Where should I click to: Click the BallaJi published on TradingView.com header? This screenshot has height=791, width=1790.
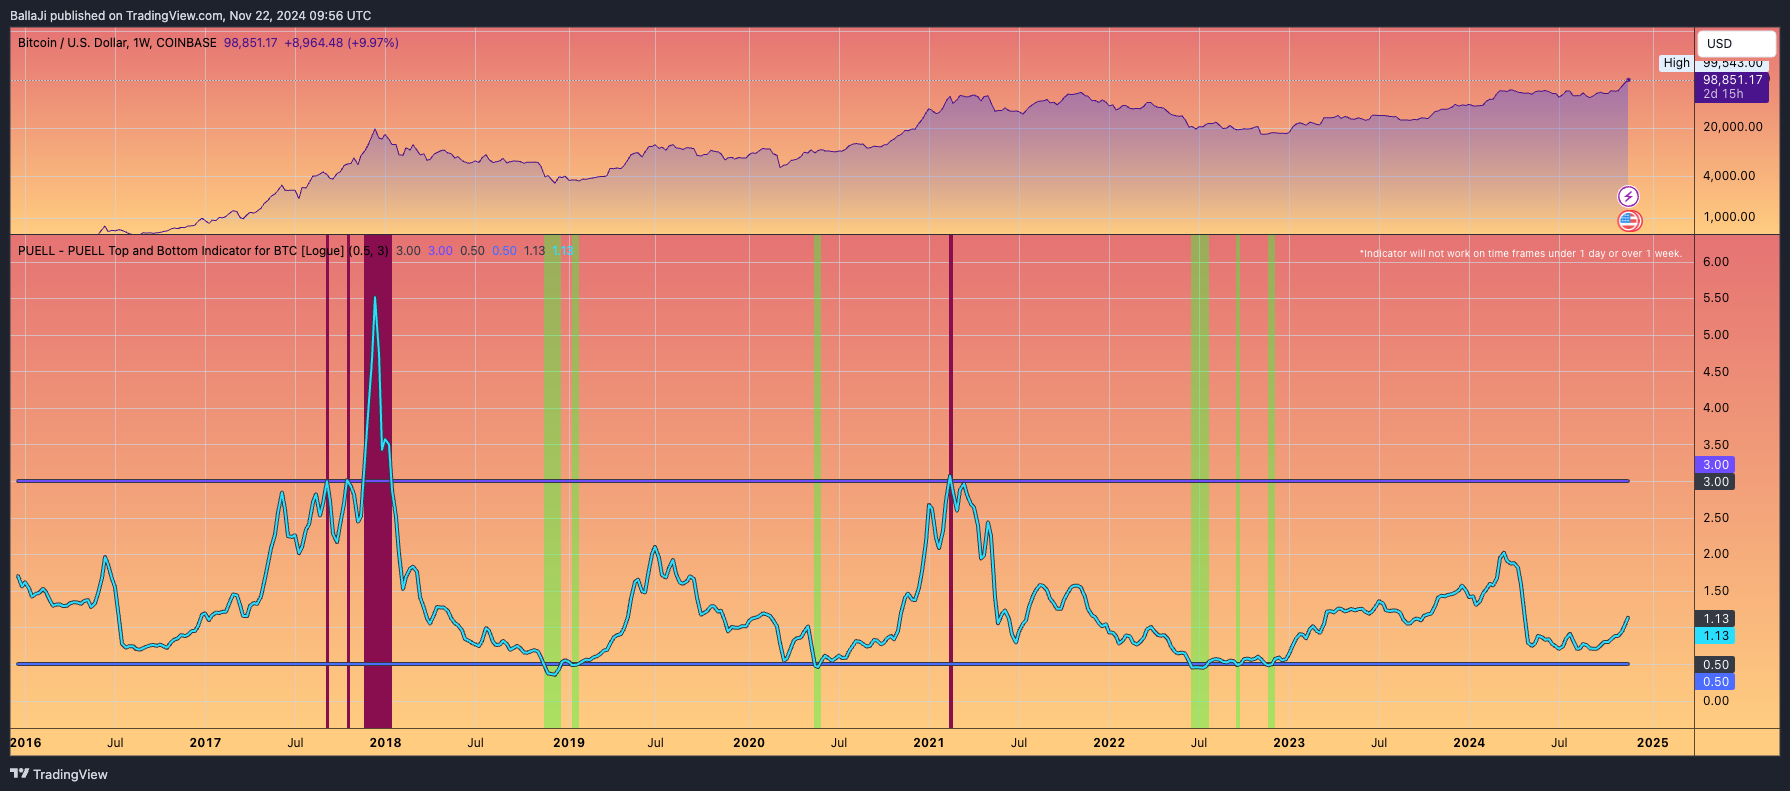[190, 16]
